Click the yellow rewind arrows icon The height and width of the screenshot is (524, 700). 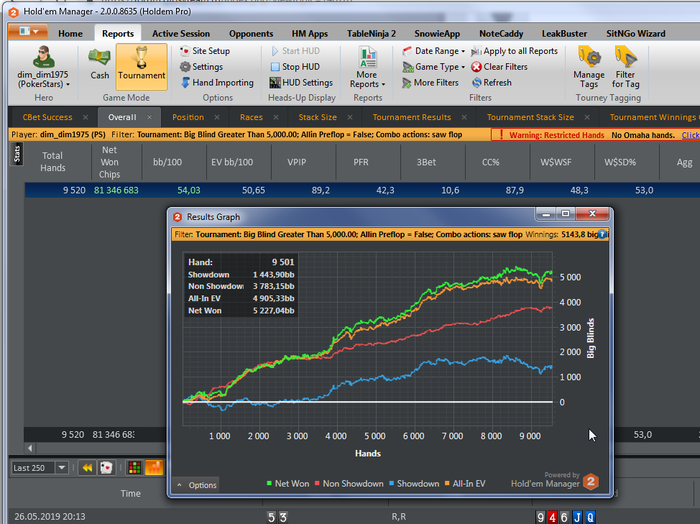point(87,468)
